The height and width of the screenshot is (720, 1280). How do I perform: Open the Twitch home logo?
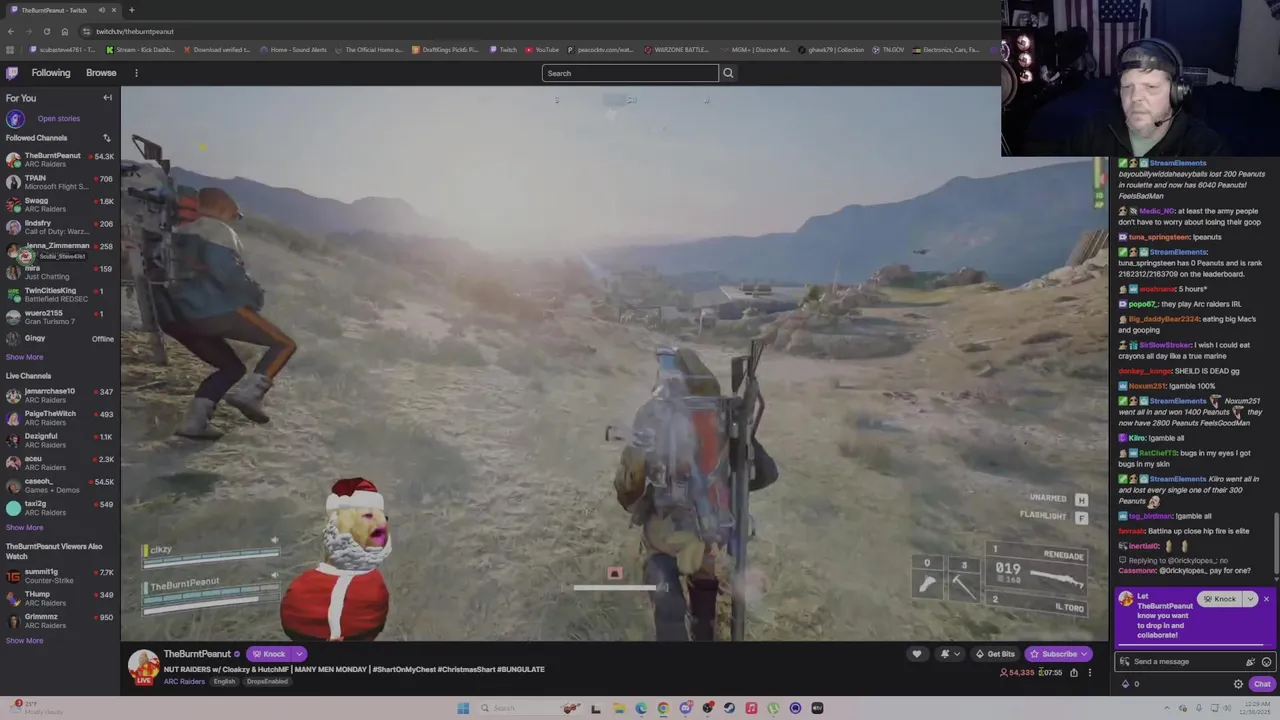[x=12, y=73]
